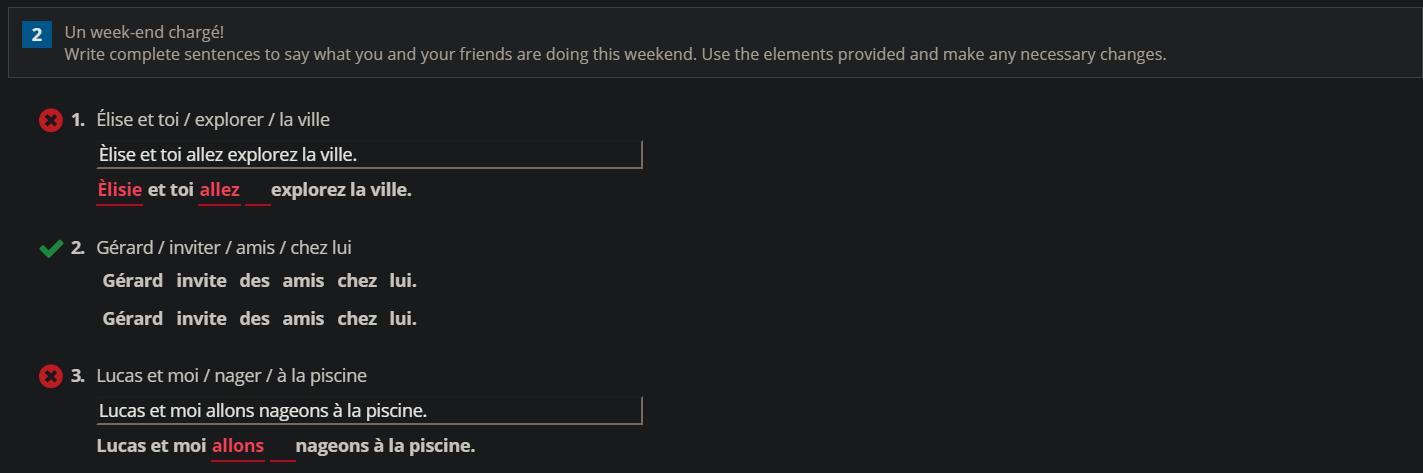
Task: Click the red highlighted word 'allons'
Action: (238, 446)
